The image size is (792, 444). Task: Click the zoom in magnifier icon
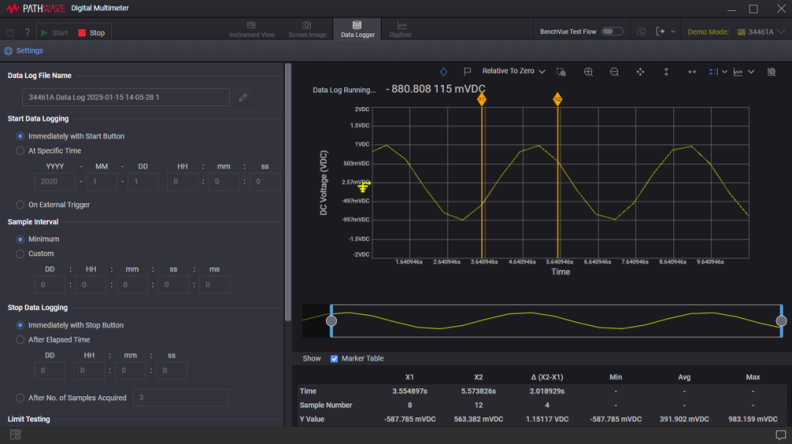pos(588,72)
